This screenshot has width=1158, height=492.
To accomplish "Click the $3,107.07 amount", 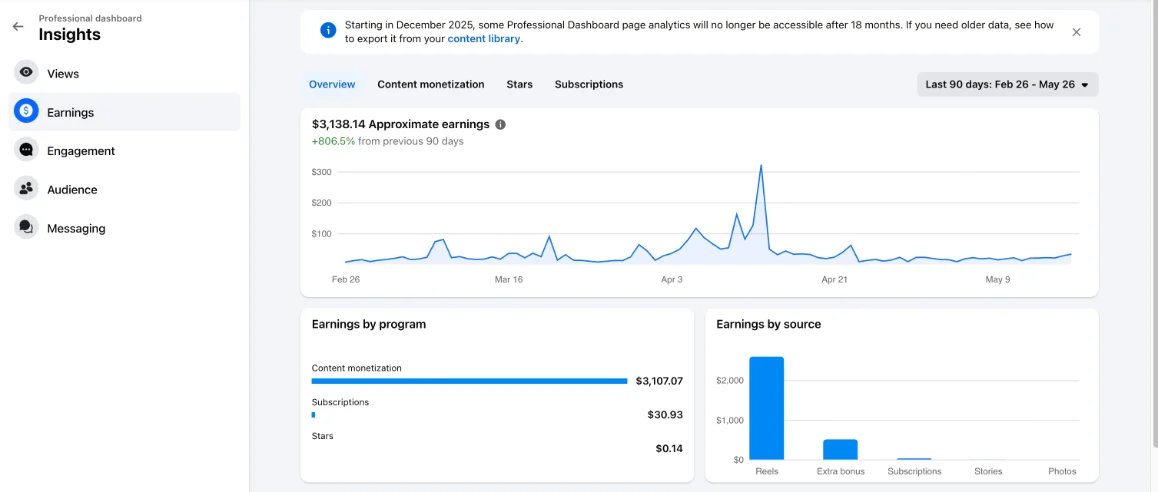I will pos(659,381).
